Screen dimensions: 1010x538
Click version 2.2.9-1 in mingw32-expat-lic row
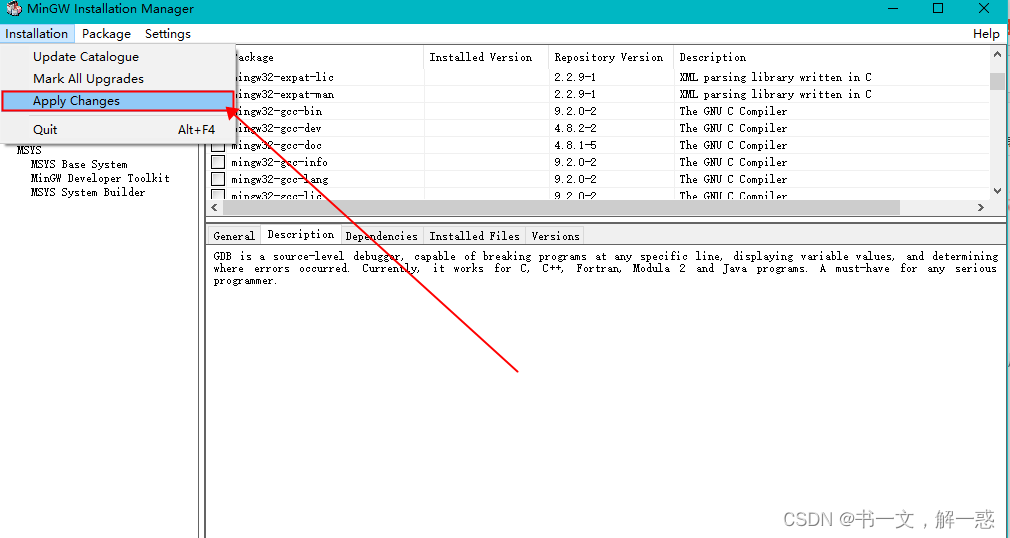(x=575, y=77)
